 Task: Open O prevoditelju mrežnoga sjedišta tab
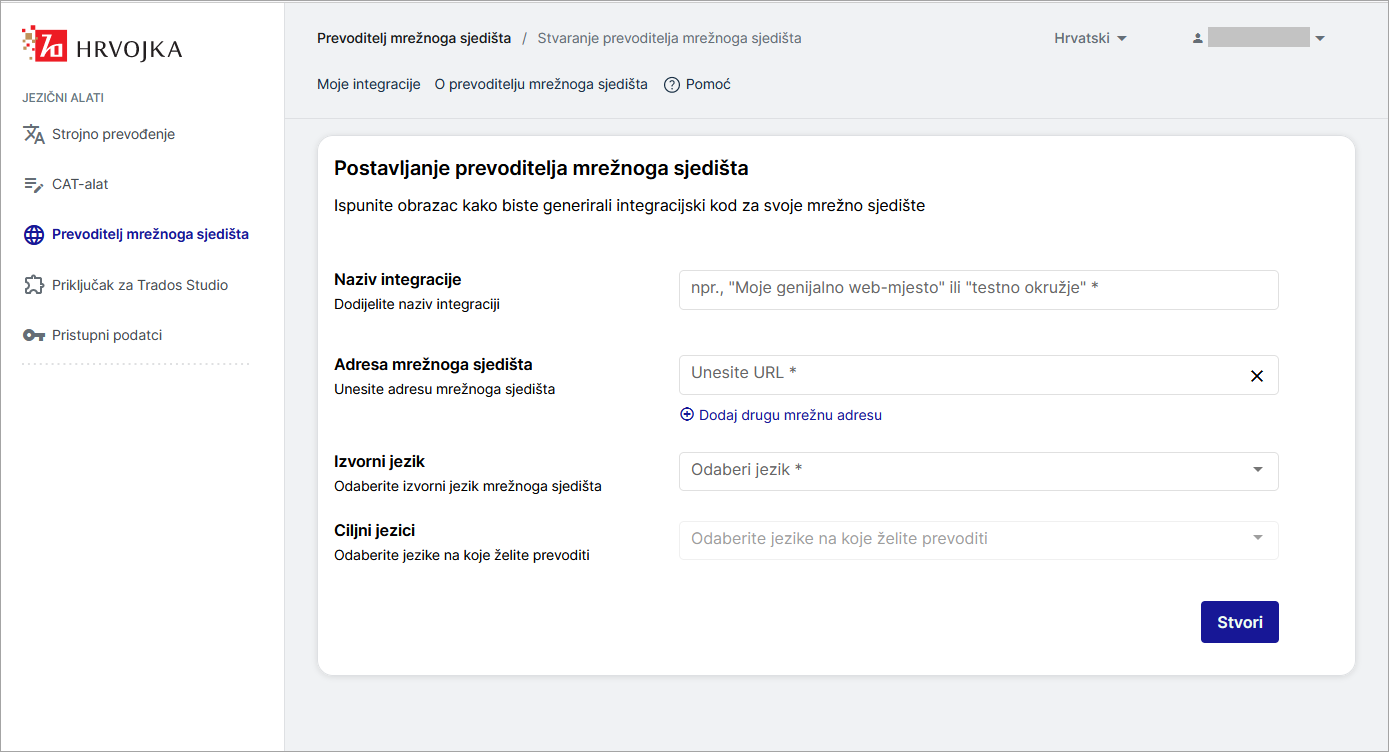541,85
